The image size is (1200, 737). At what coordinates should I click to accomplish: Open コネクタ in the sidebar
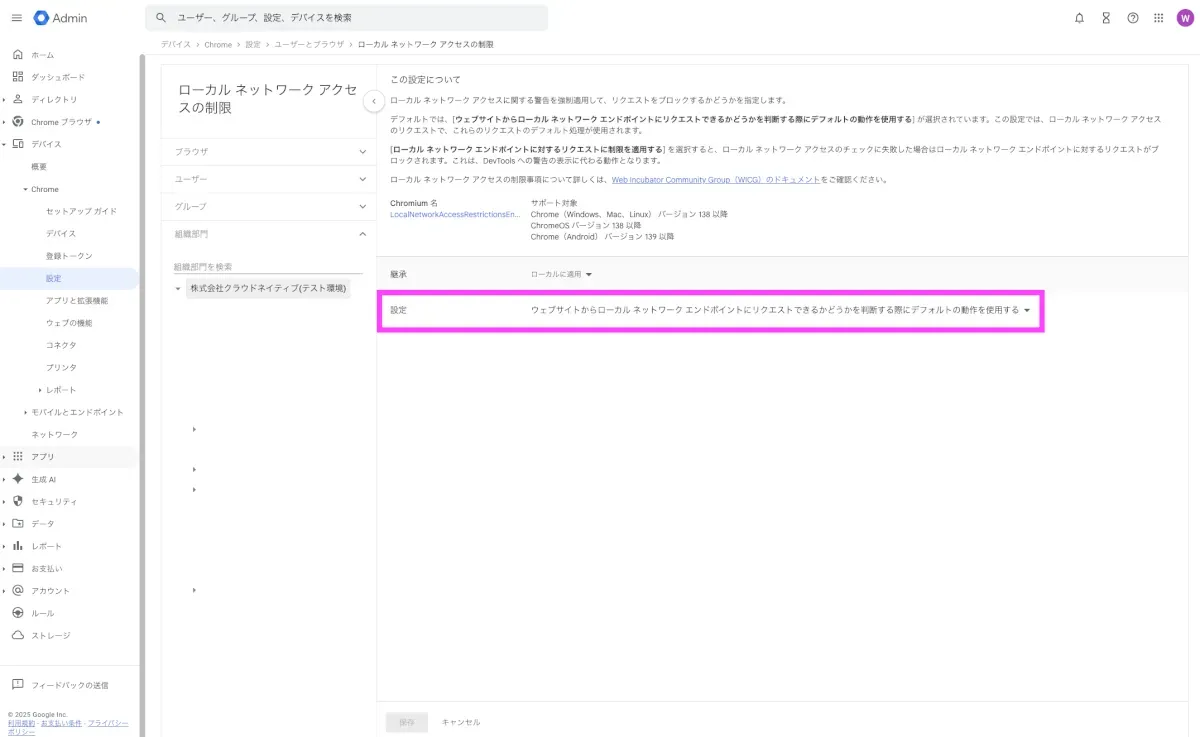pyautogui.click(x=61, y=345)
